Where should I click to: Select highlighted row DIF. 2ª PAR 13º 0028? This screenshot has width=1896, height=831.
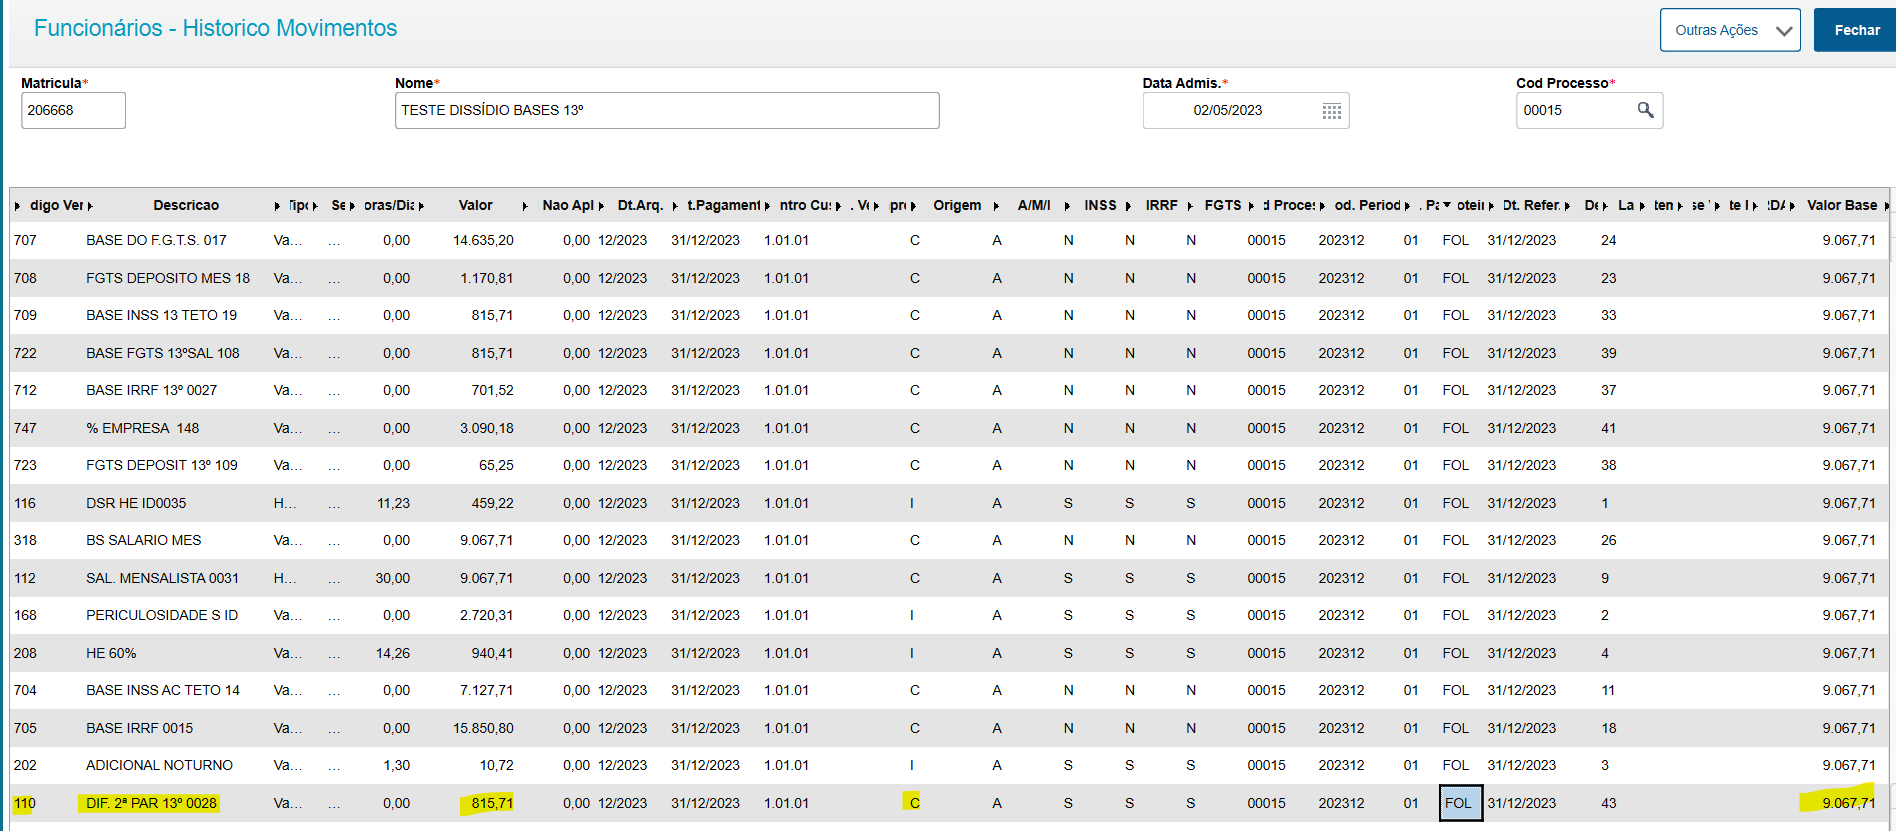(949, 803)
